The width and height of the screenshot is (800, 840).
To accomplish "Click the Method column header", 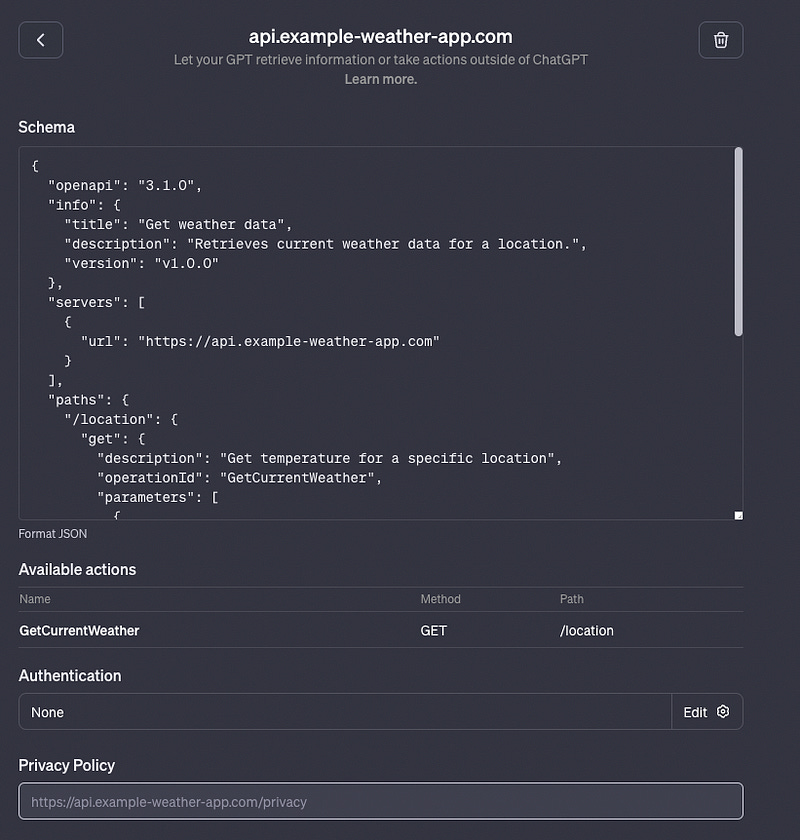I will coord(440,599).
